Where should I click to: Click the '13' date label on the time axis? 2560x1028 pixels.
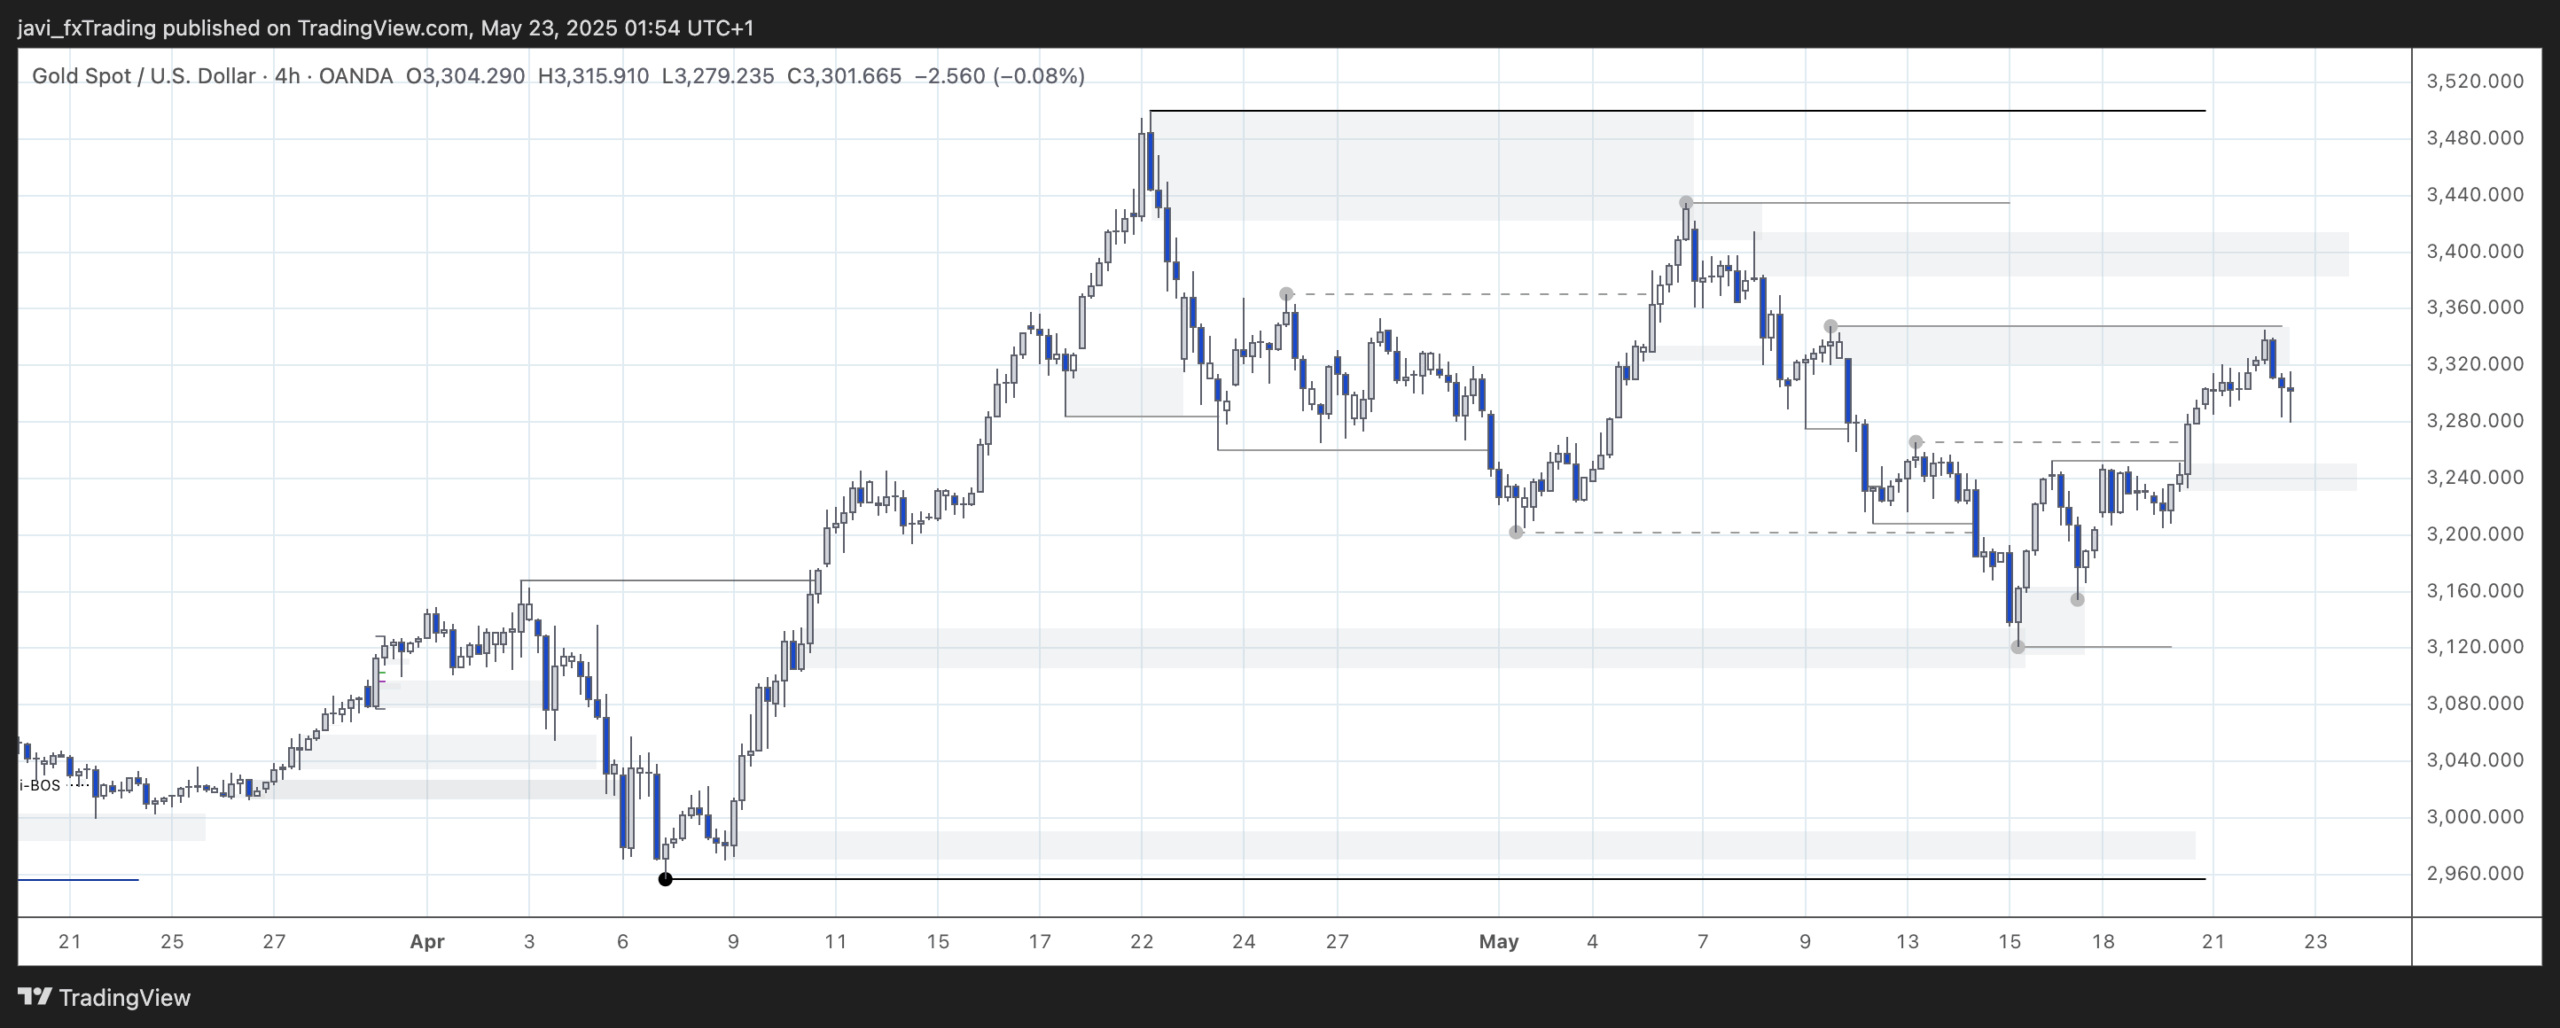click(x=1908, y=942)
